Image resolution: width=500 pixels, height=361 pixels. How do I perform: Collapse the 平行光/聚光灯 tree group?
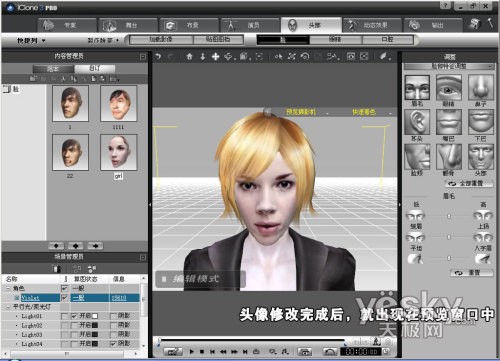click(8, 307)
